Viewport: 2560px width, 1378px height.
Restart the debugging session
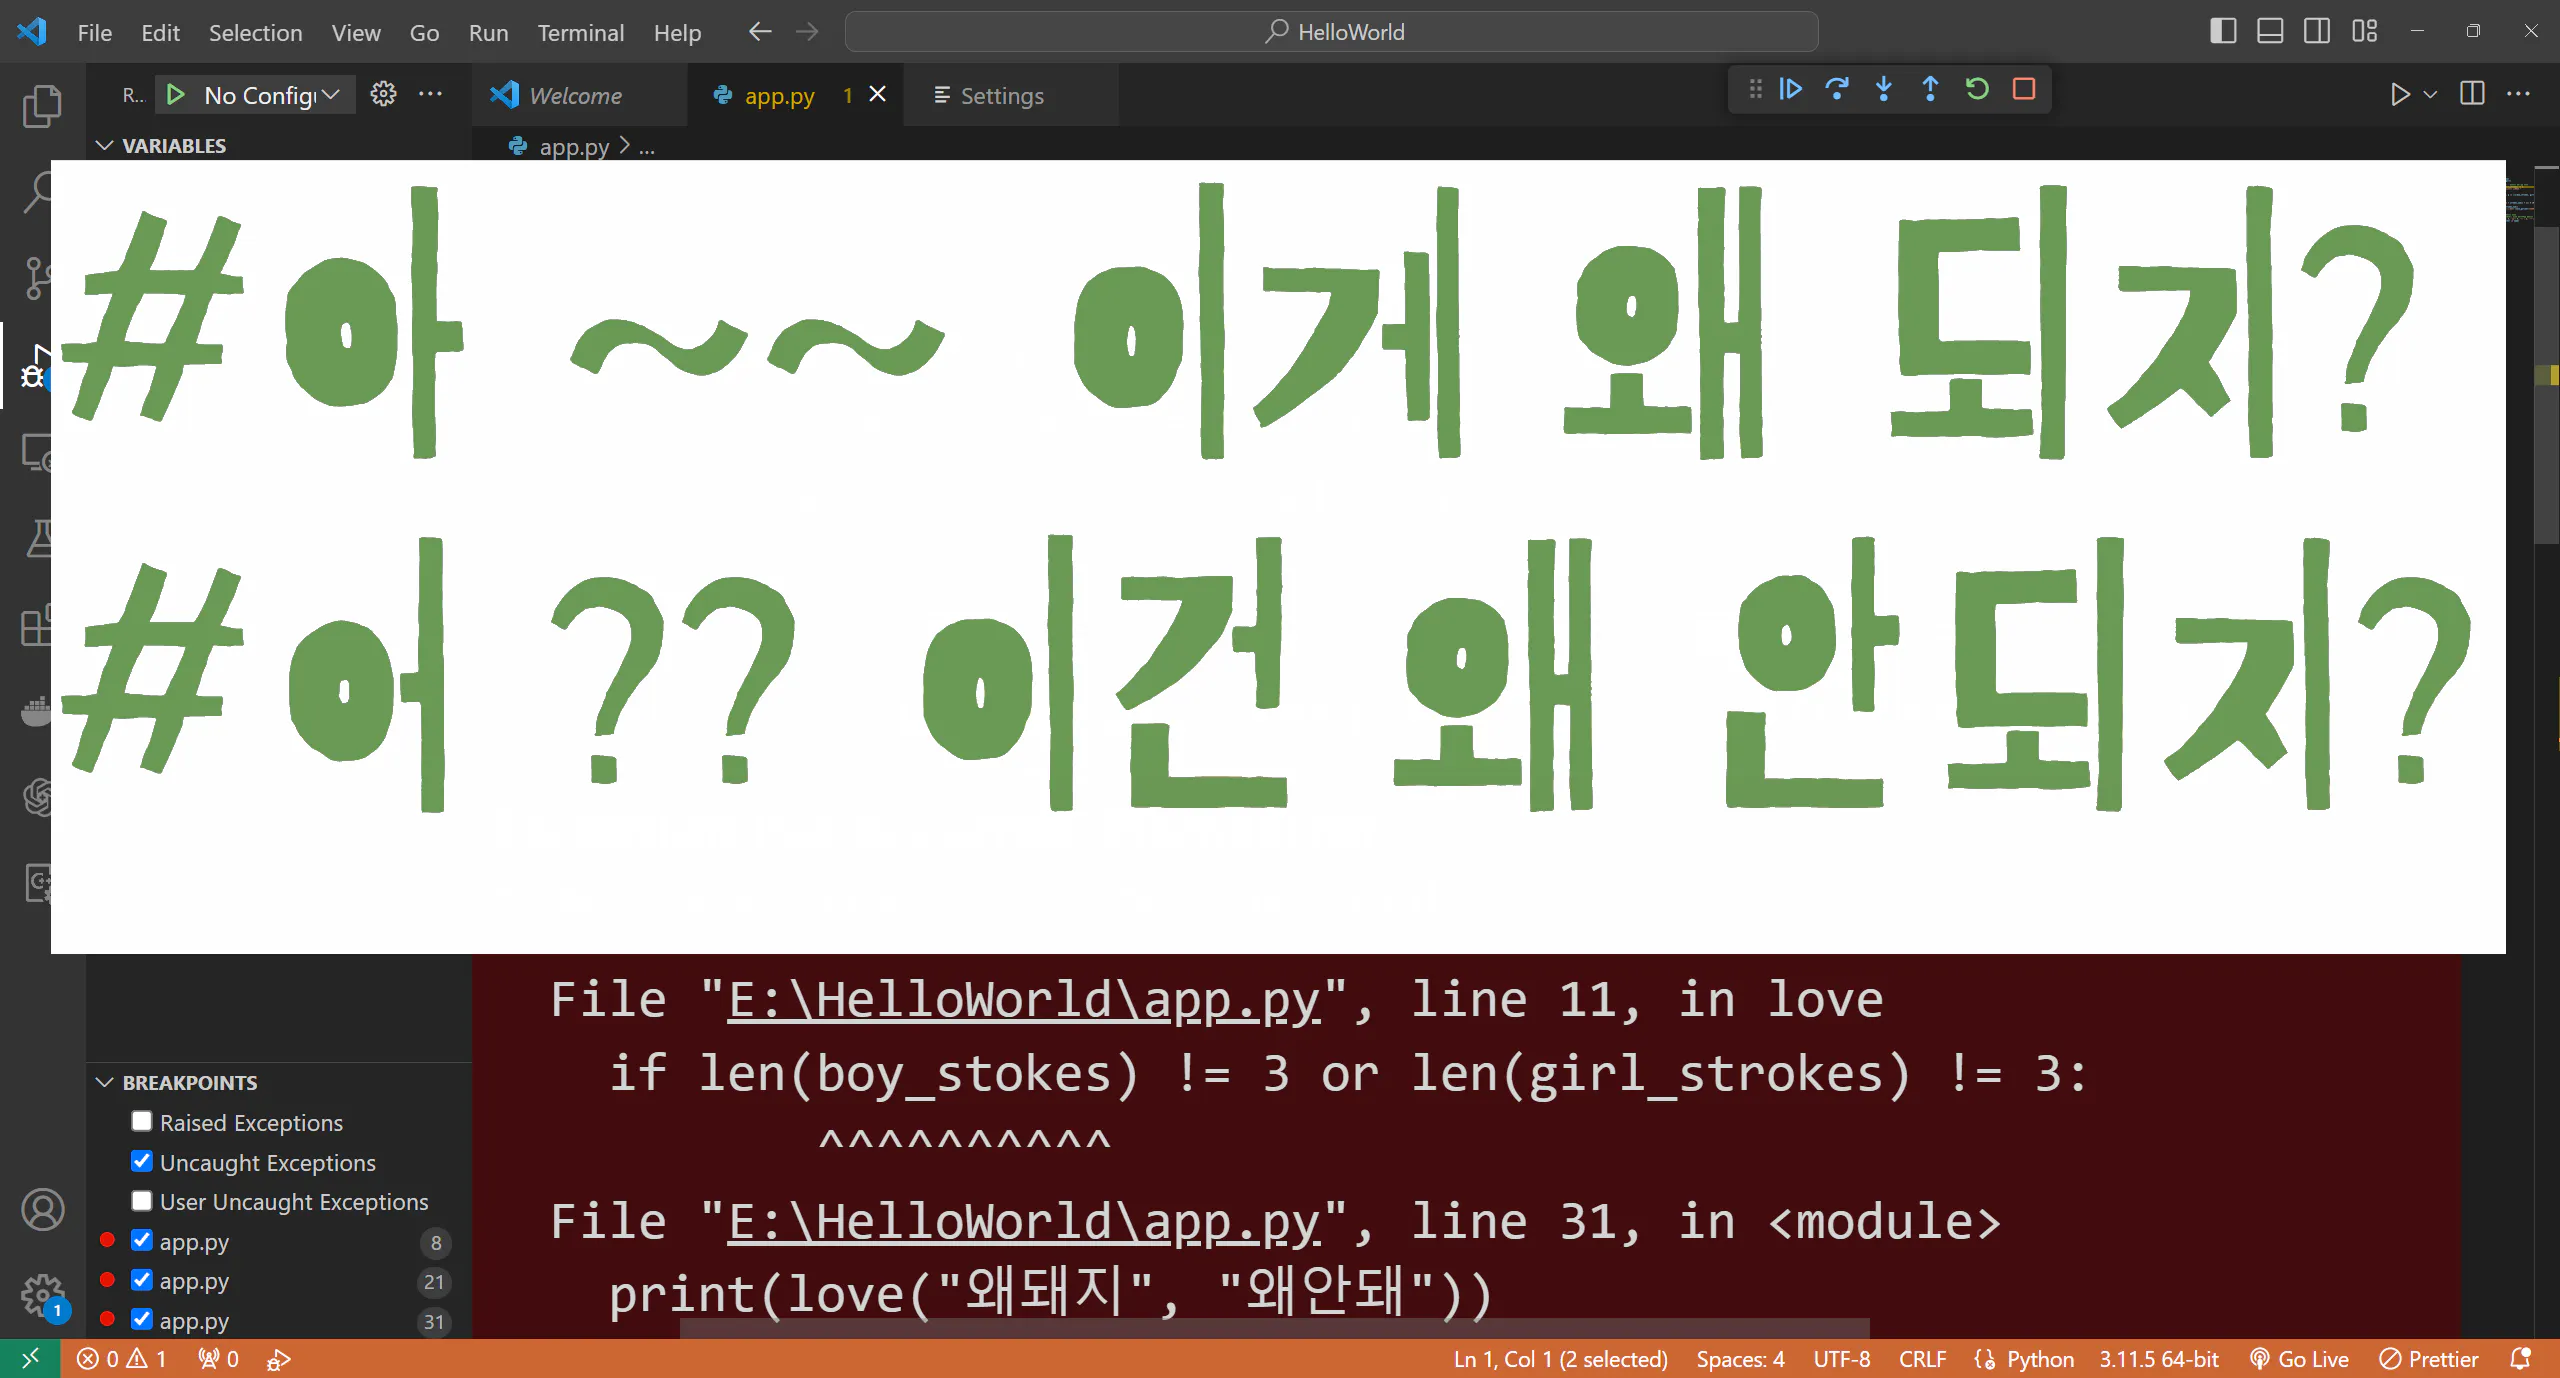[1976, 89]
